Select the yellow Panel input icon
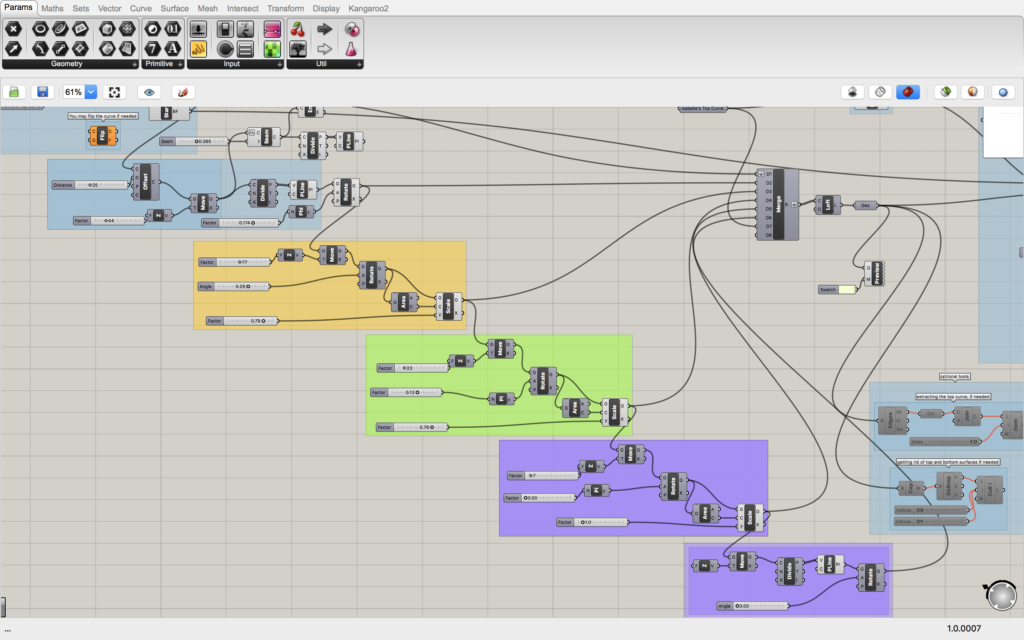The width and height of the screenshot is (1024, 640). (199, 48)
